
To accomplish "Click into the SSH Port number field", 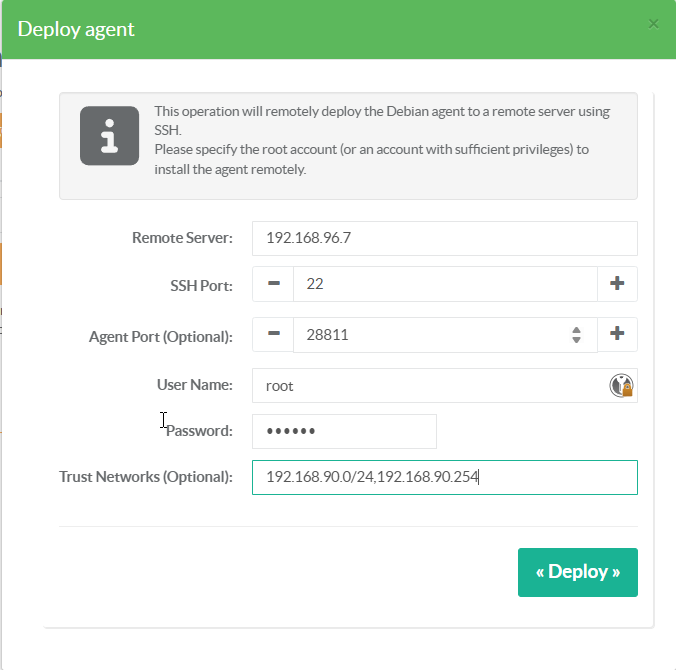I will click(444, 284).
